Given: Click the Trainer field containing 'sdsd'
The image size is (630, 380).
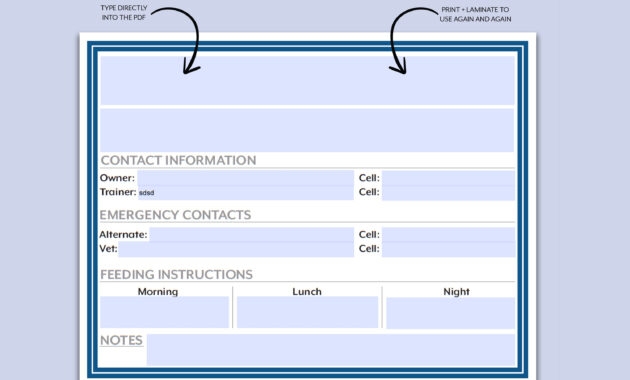Looking at the screenshot, I should (x=245, y=193).
